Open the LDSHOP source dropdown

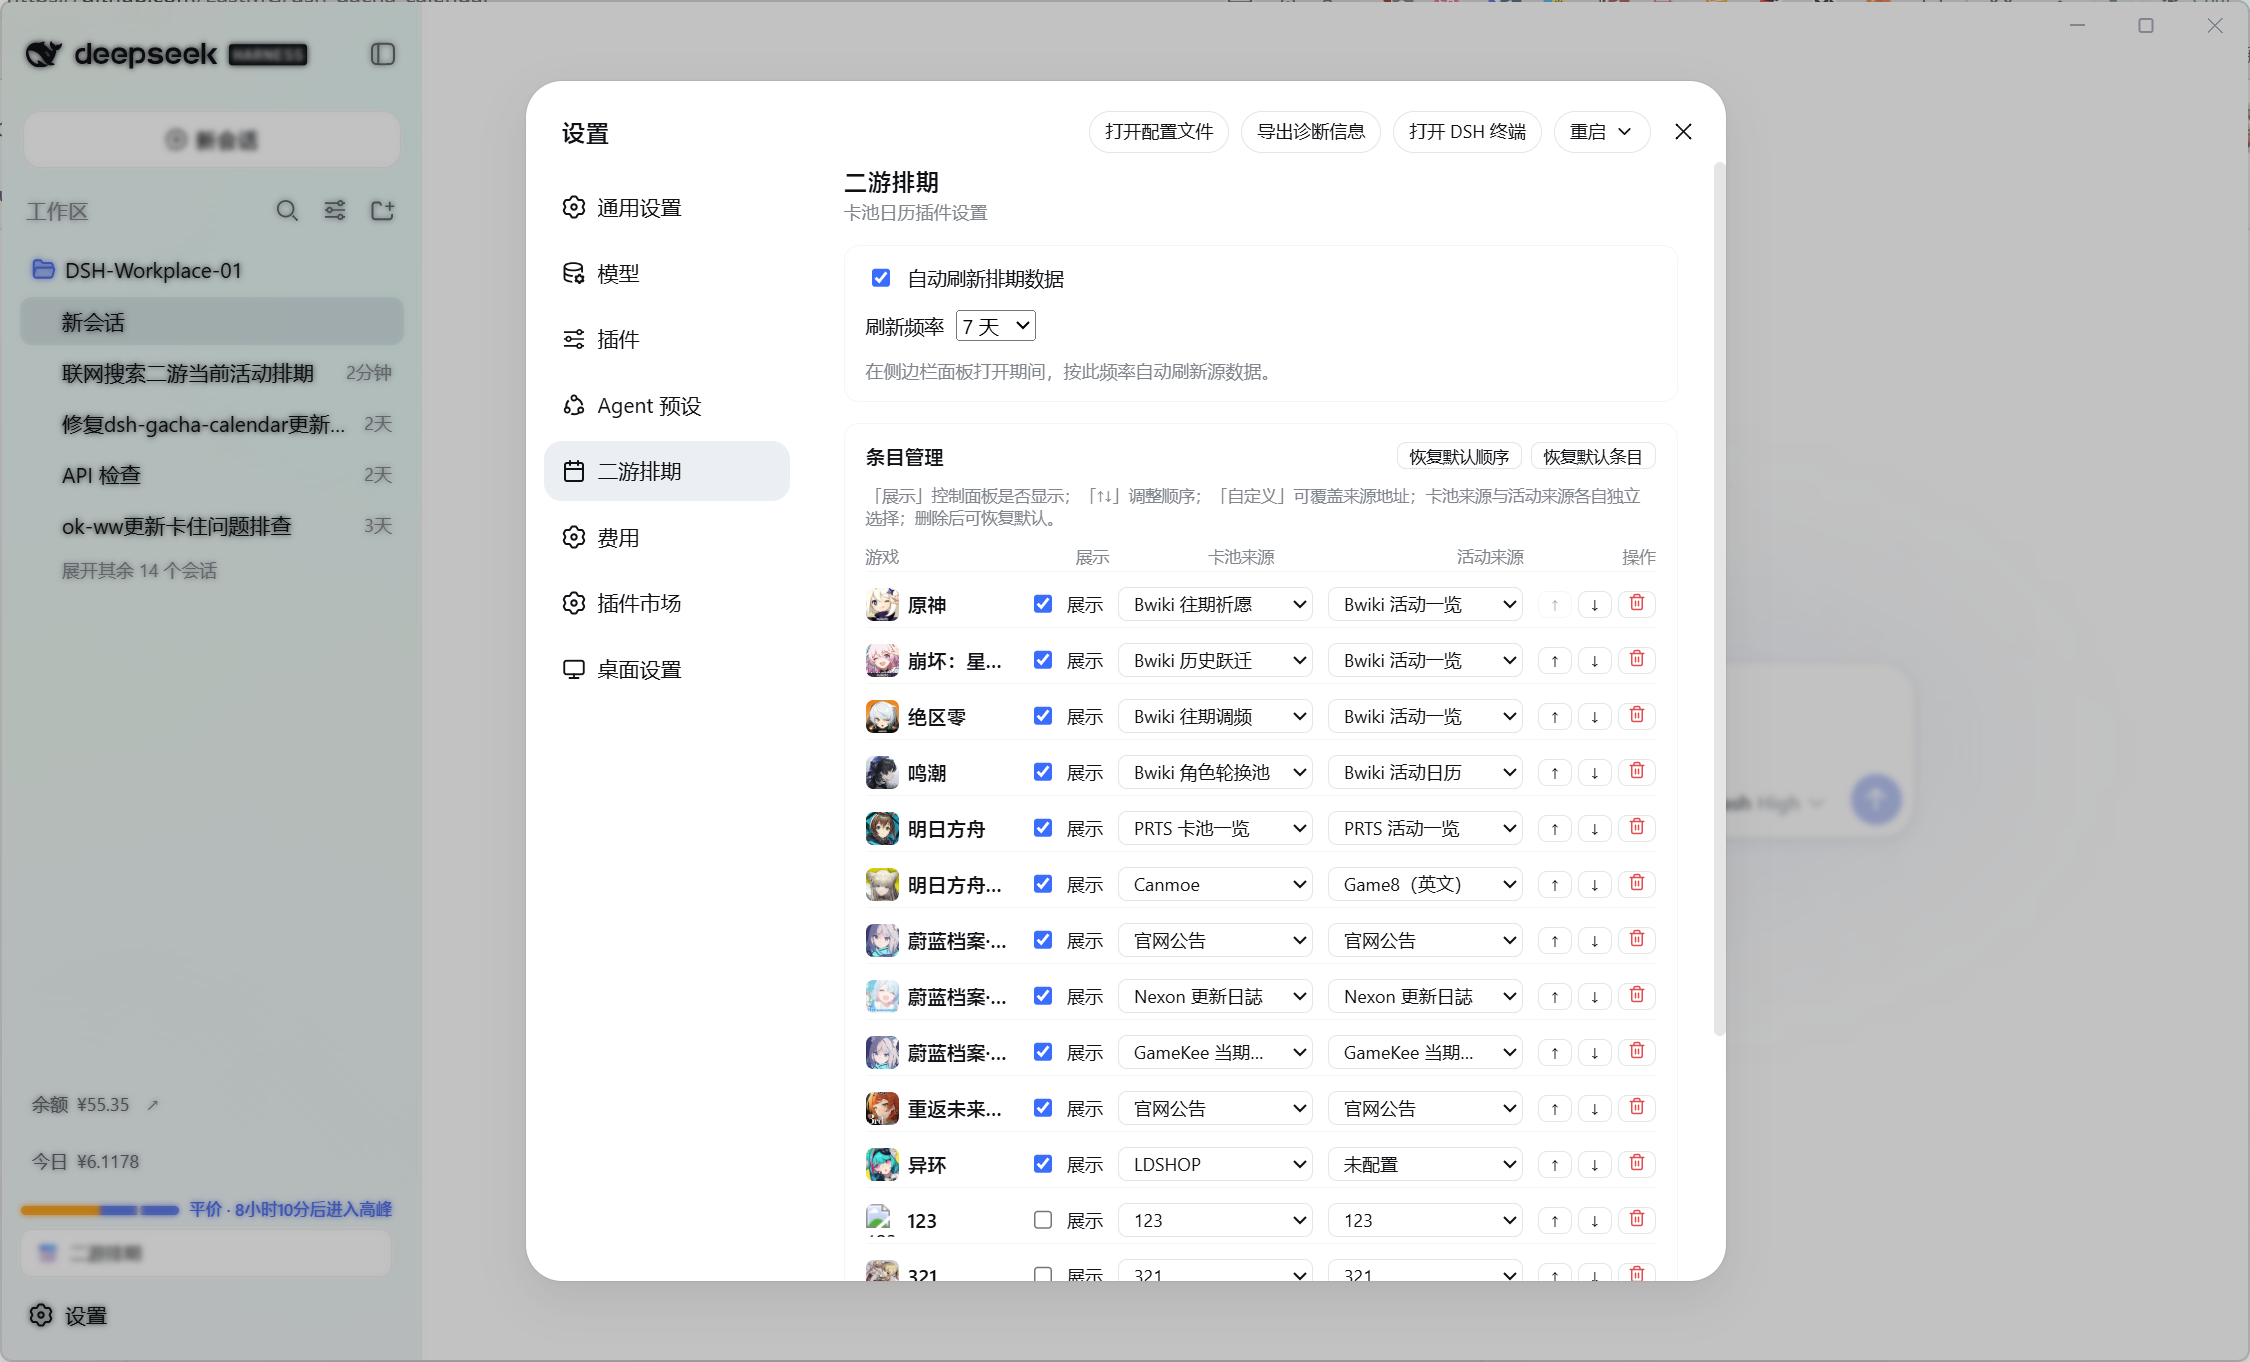click(x=1215, y=1164)
